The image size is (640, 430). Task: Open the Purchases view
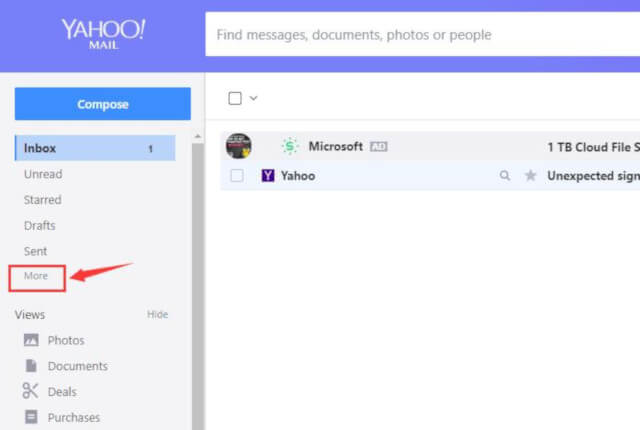coord(74,417)
